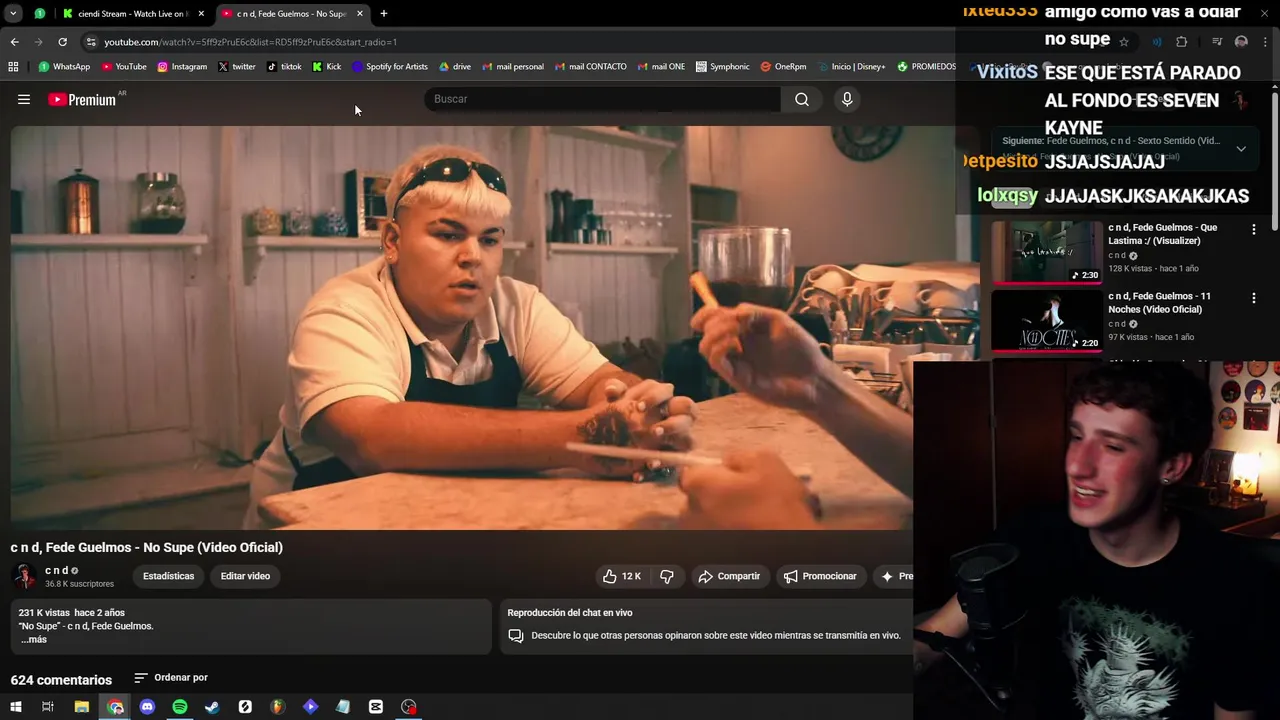Open the Instagram bookmark
Viewport: 1280px width, 720px height.
pos(182,67)
